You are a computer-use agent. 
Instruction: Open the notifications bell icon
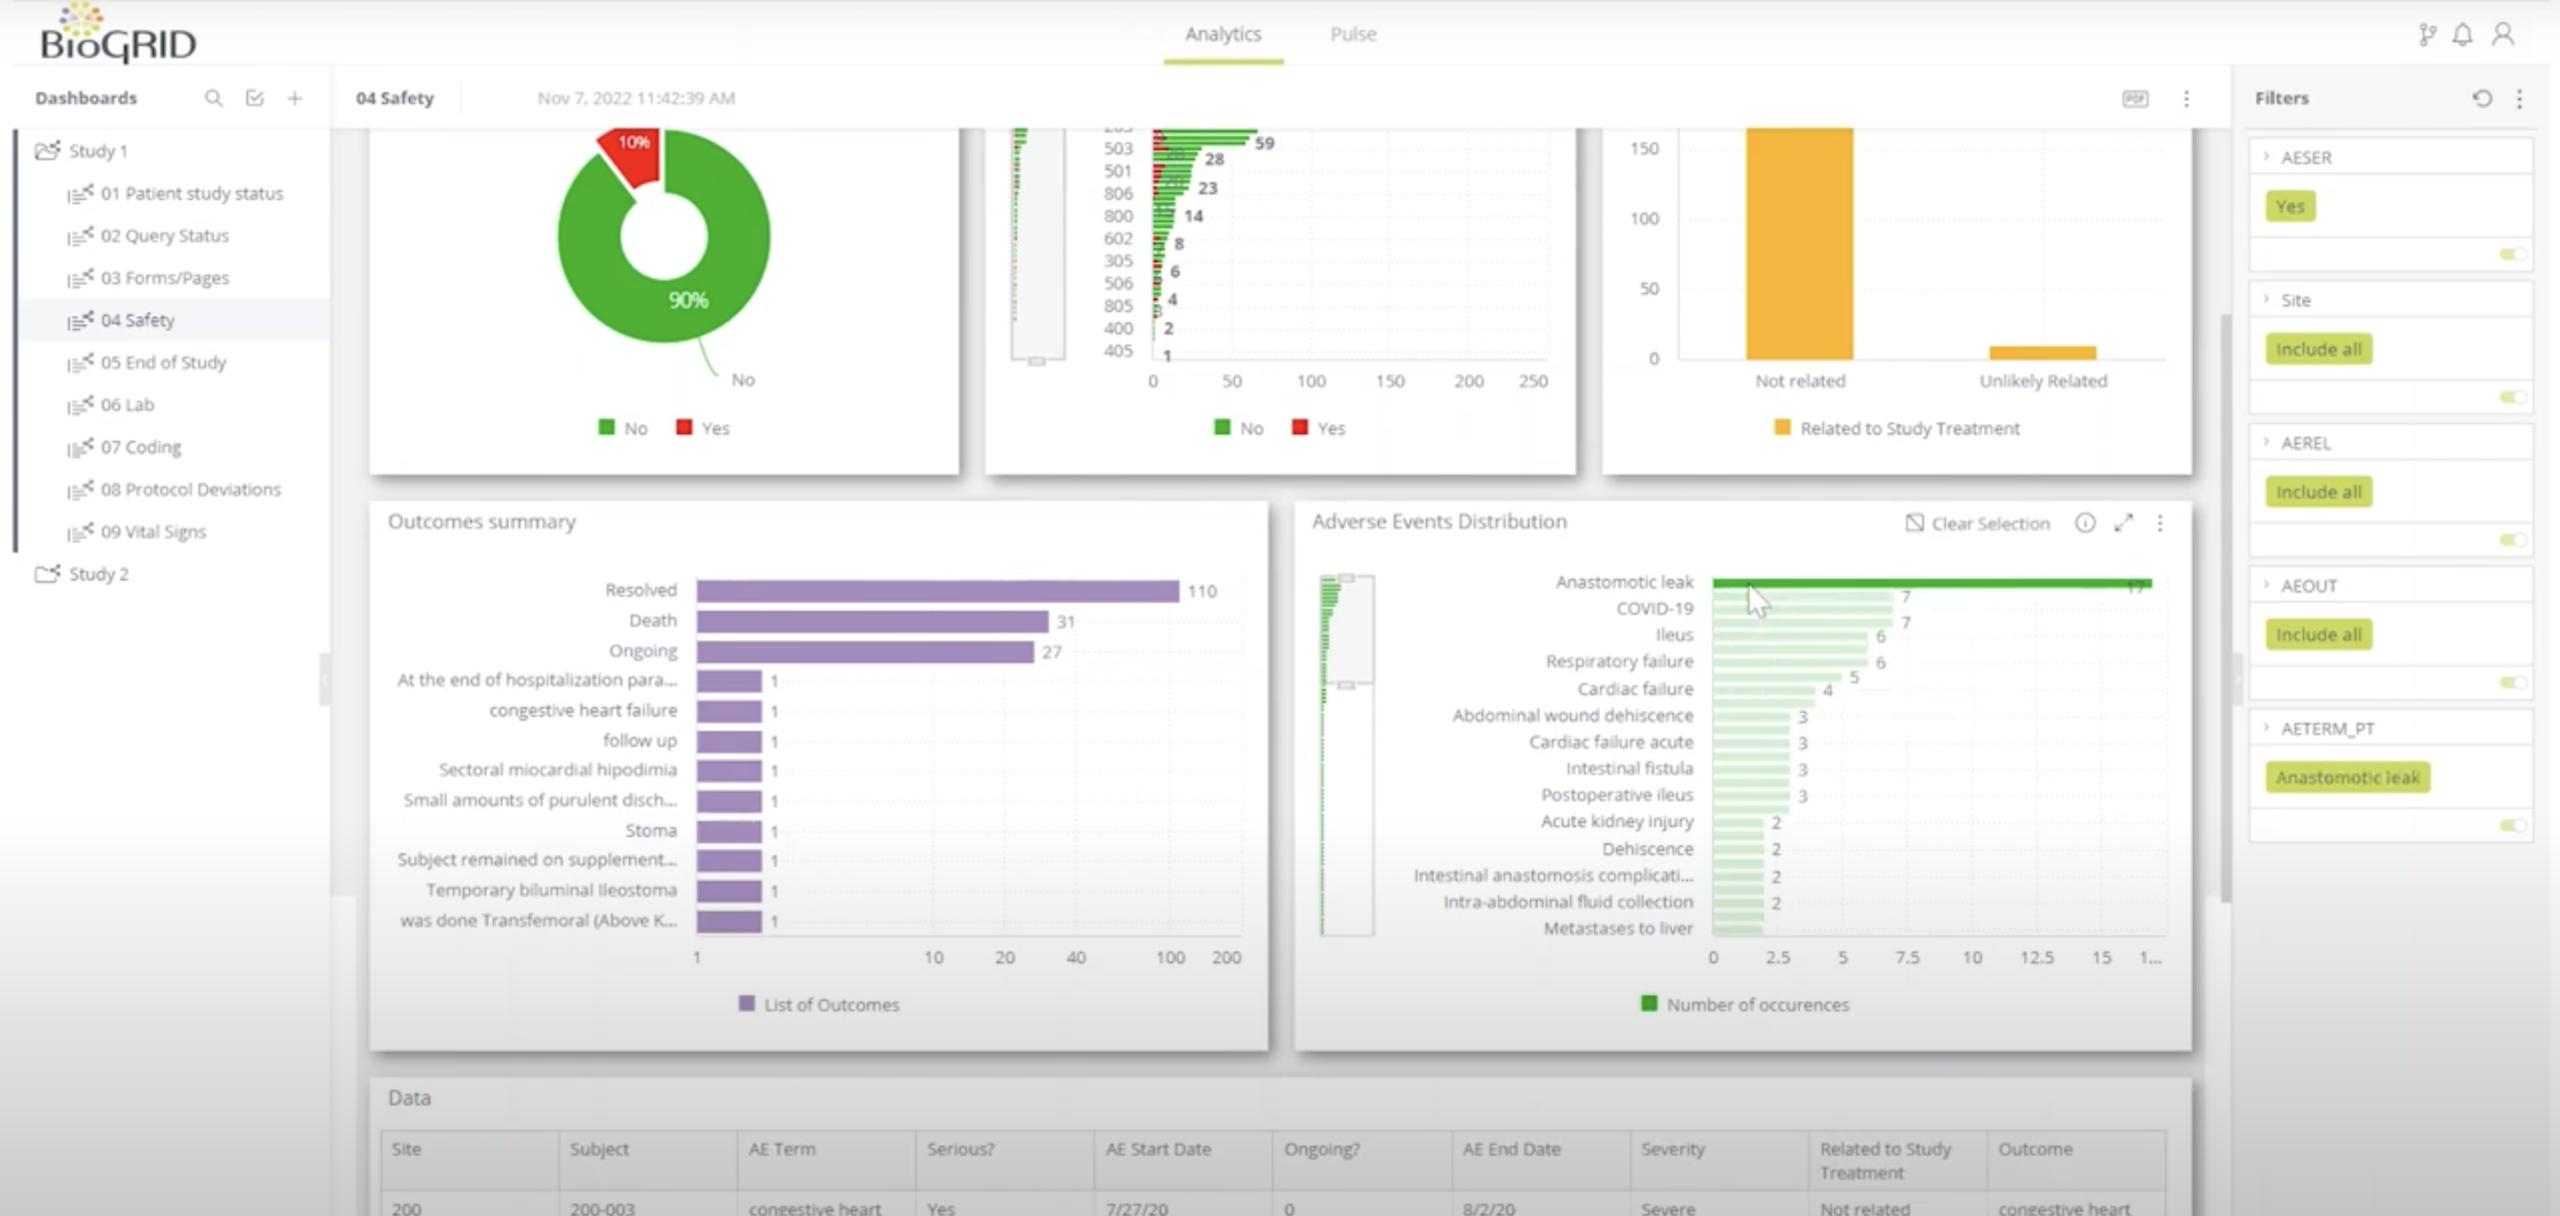[2462, 35]
